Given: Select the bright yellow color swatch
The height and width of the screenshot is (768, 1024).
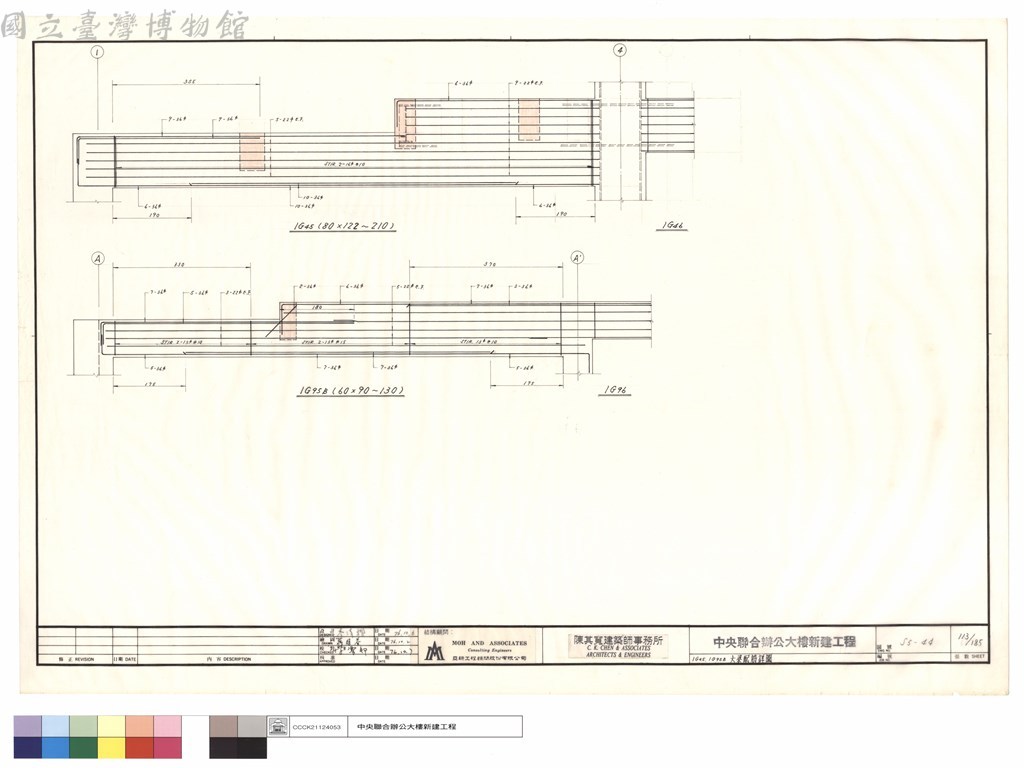Looking at the screenshot, I should tap(112, 748).
